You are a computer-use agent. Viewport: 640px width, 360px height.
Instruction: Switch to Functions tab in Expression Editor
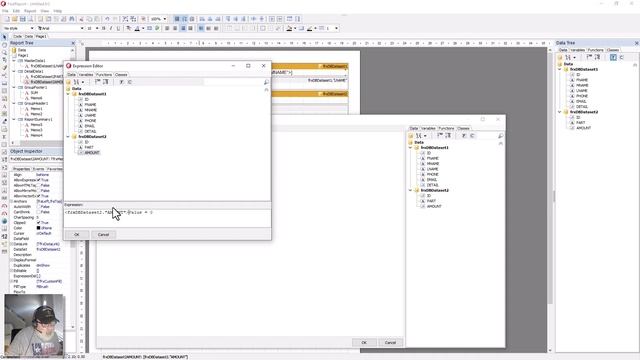pos(104,75)
